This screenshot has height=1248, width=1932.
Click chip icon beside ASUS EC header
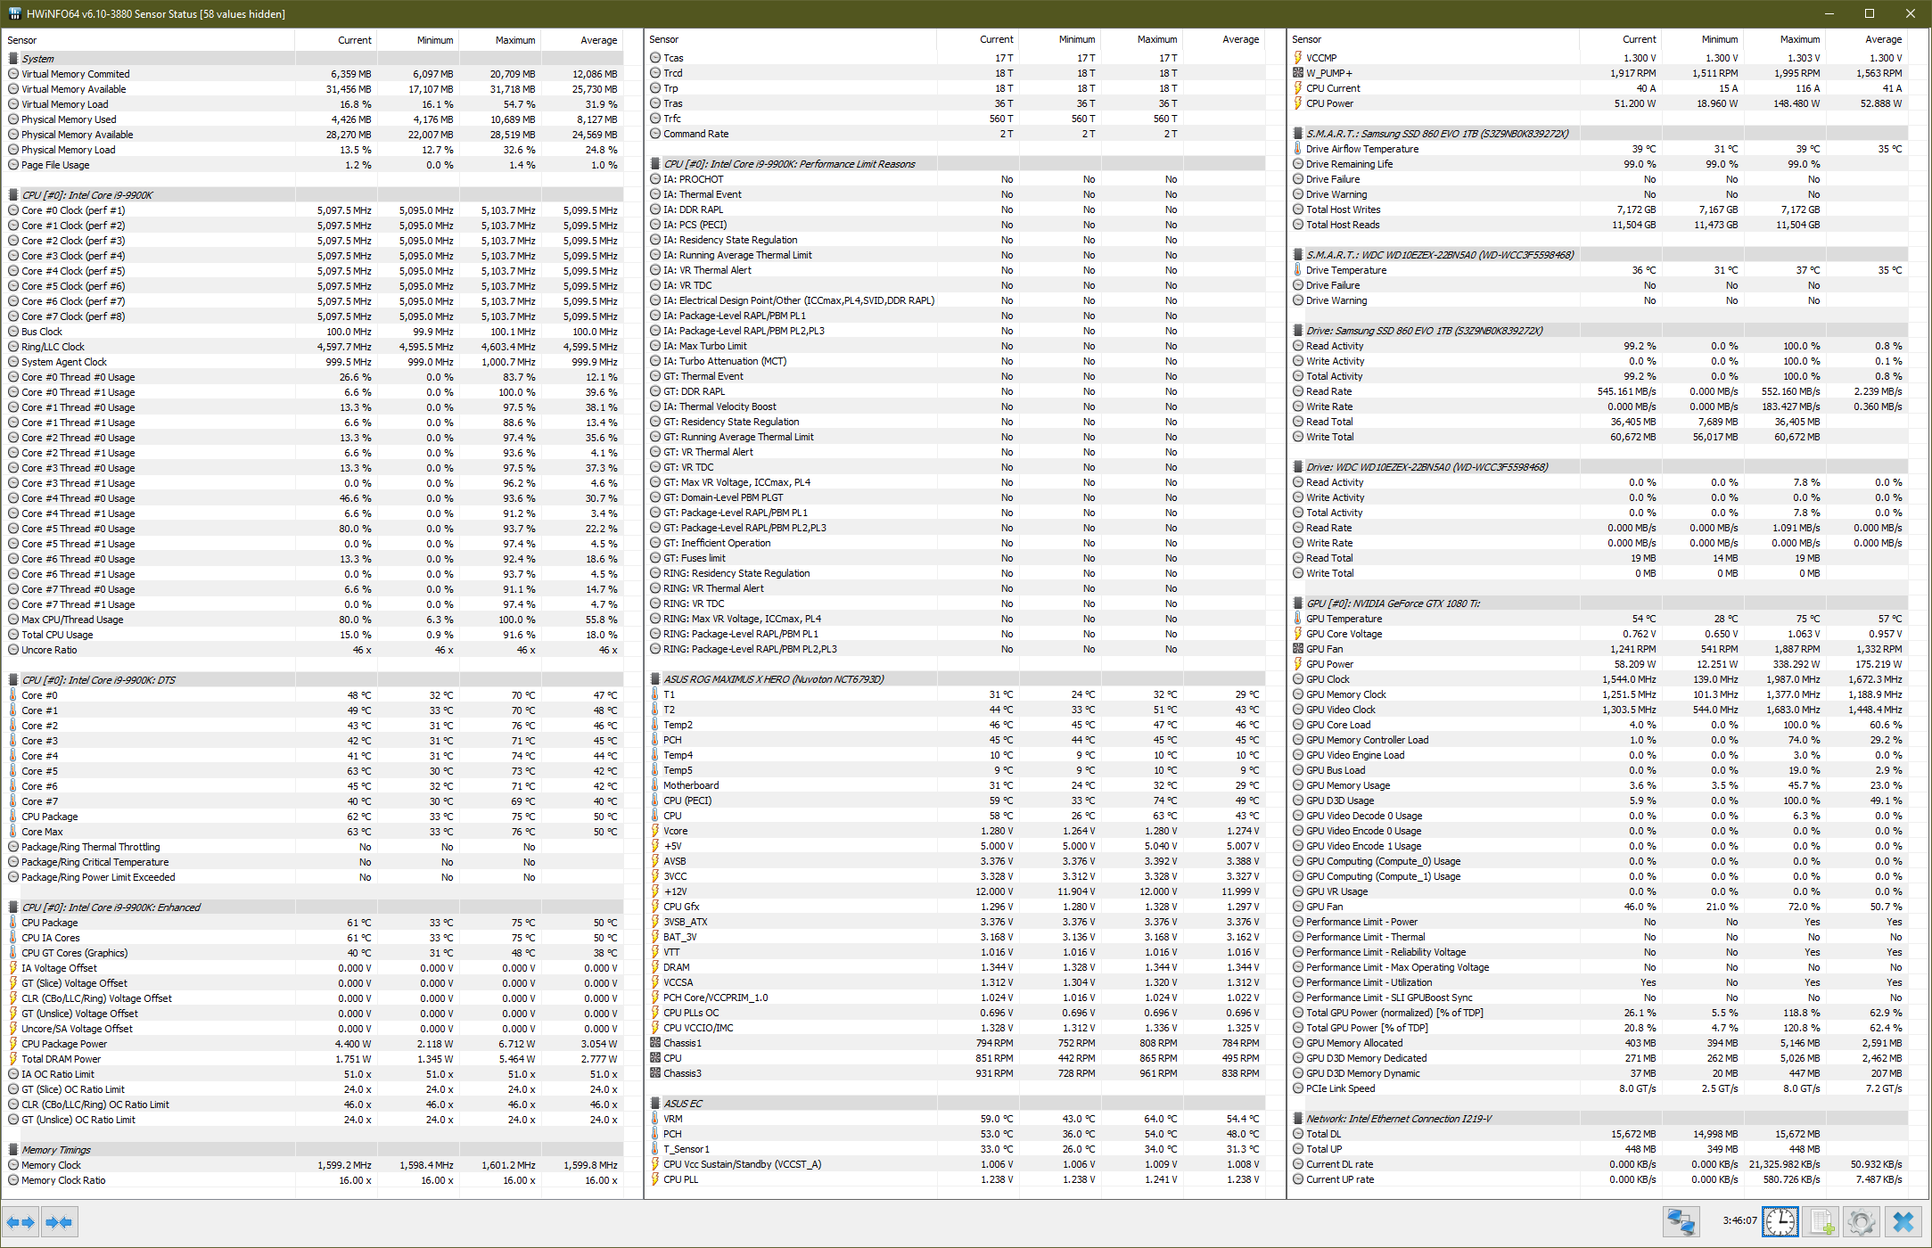pyautogui.click(x=655, y=1104)
